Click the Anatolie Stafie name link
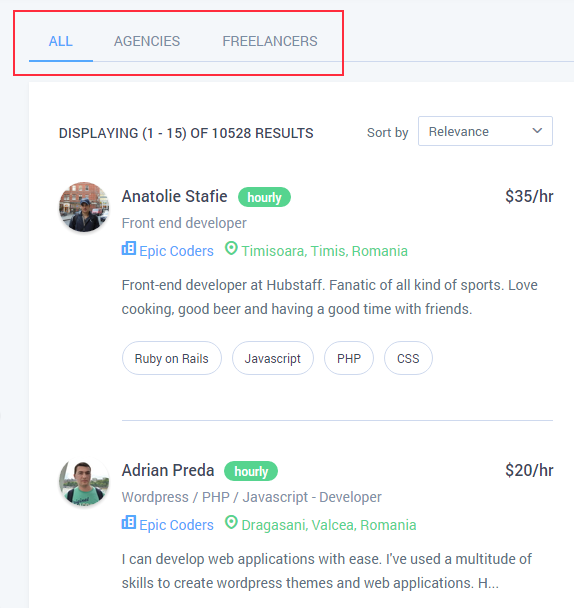The width and height of the screenshot is (574, 608). tap(174, 196)
